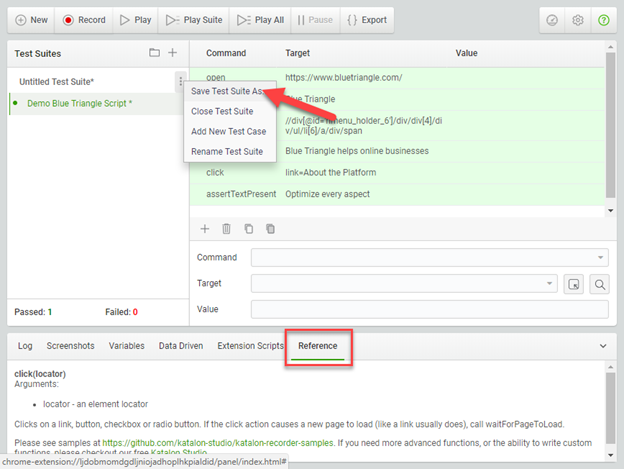This screenshot has width=624, height=469.
Task: Switch to the Reference tab
Action: (x=318, y=346)
